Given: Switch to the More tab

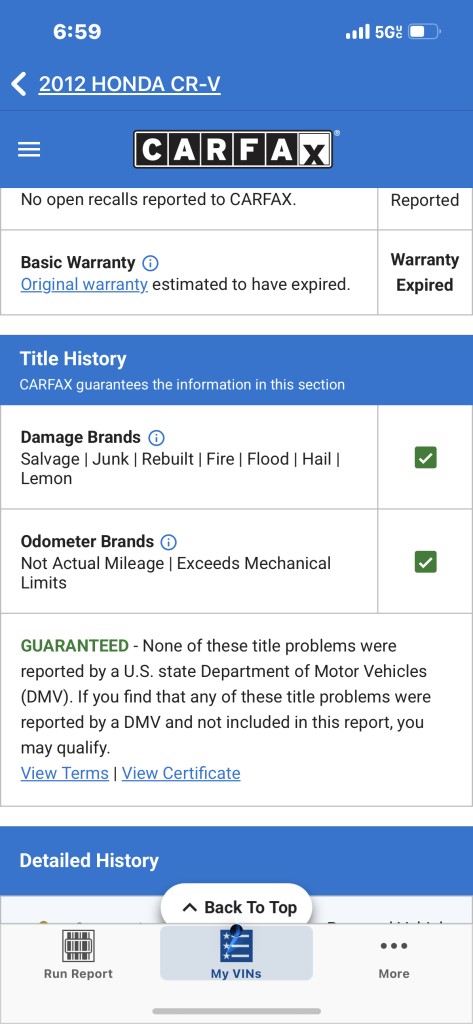Looking at the screenshot, I should pos(394,953).
